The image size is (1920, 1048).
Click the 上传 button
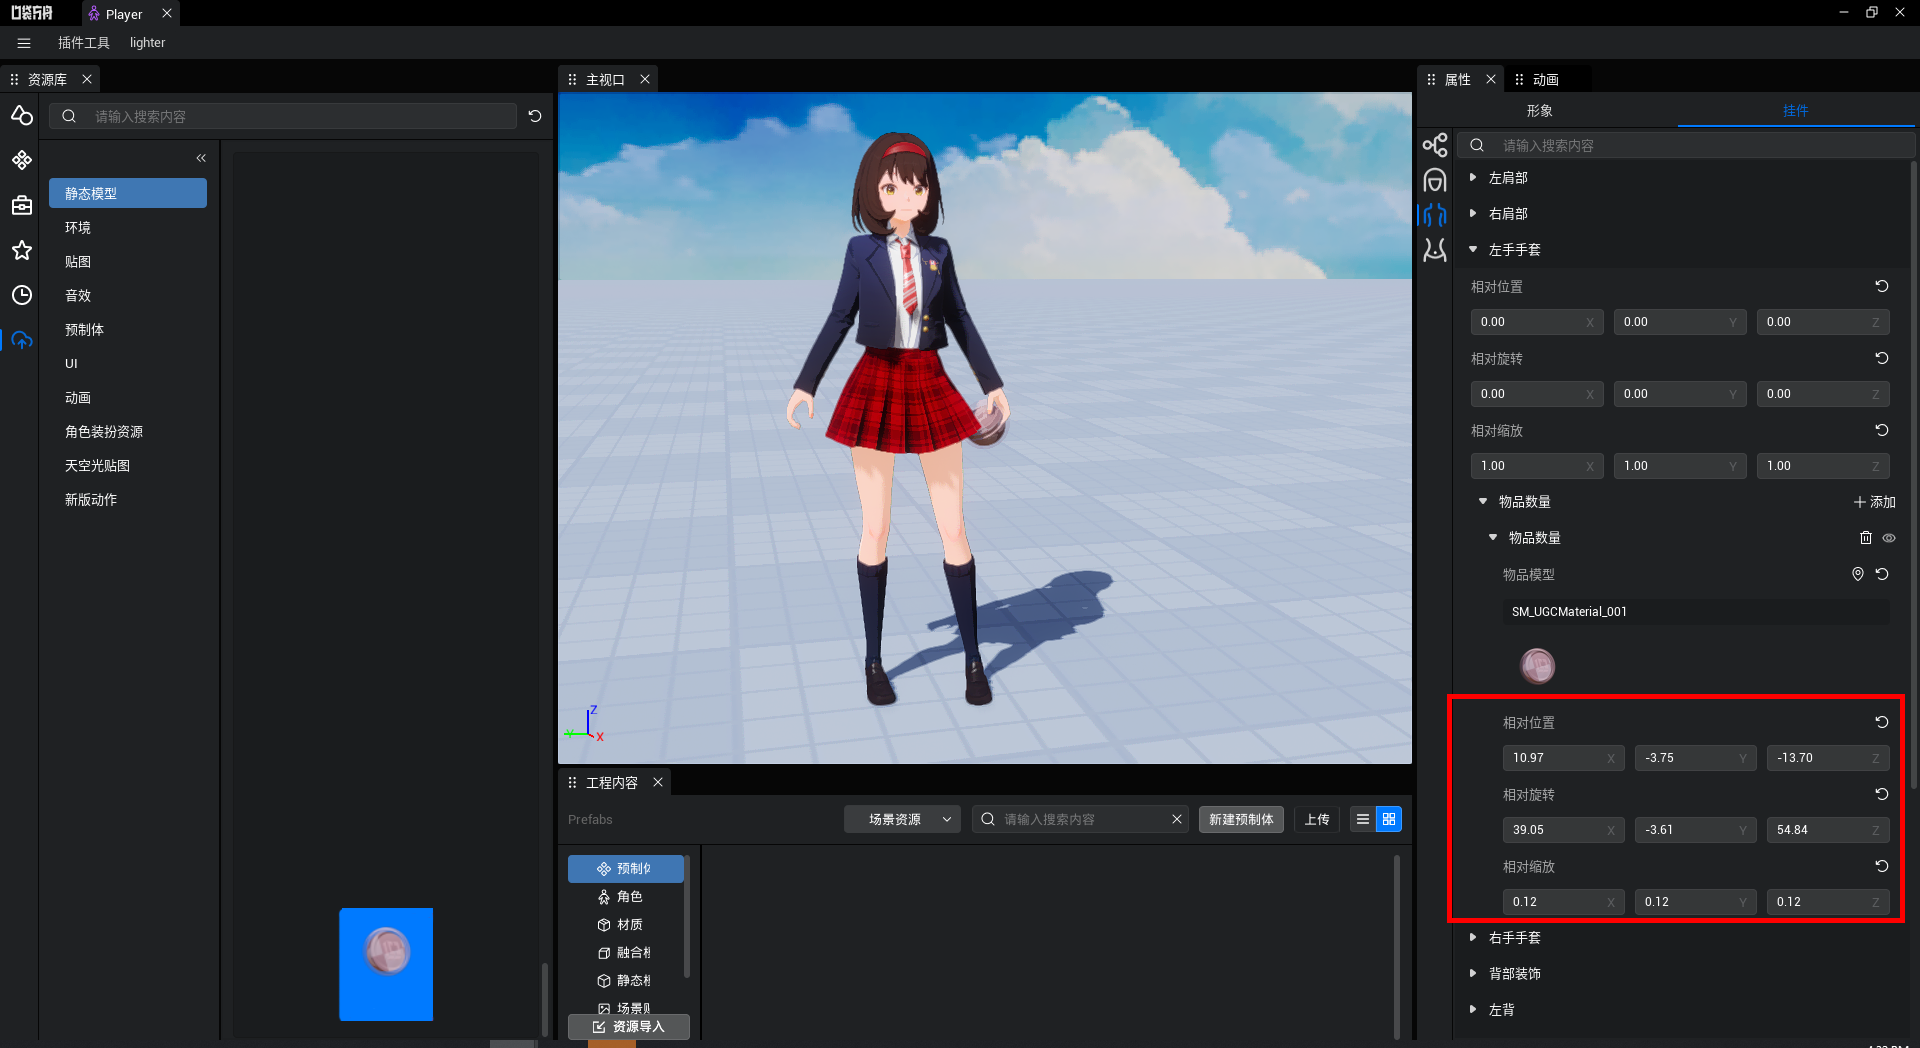click(1317, 819)
